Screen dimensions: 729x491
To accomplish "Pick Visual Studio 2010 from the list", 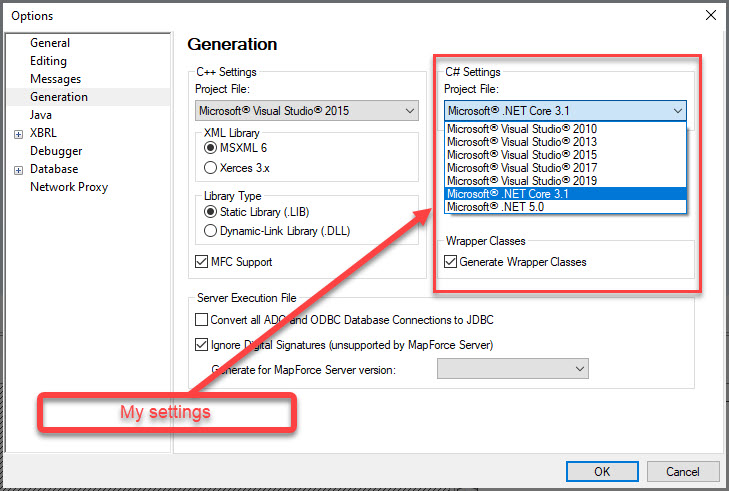I will pyautogui.click(x=565, y=129).
